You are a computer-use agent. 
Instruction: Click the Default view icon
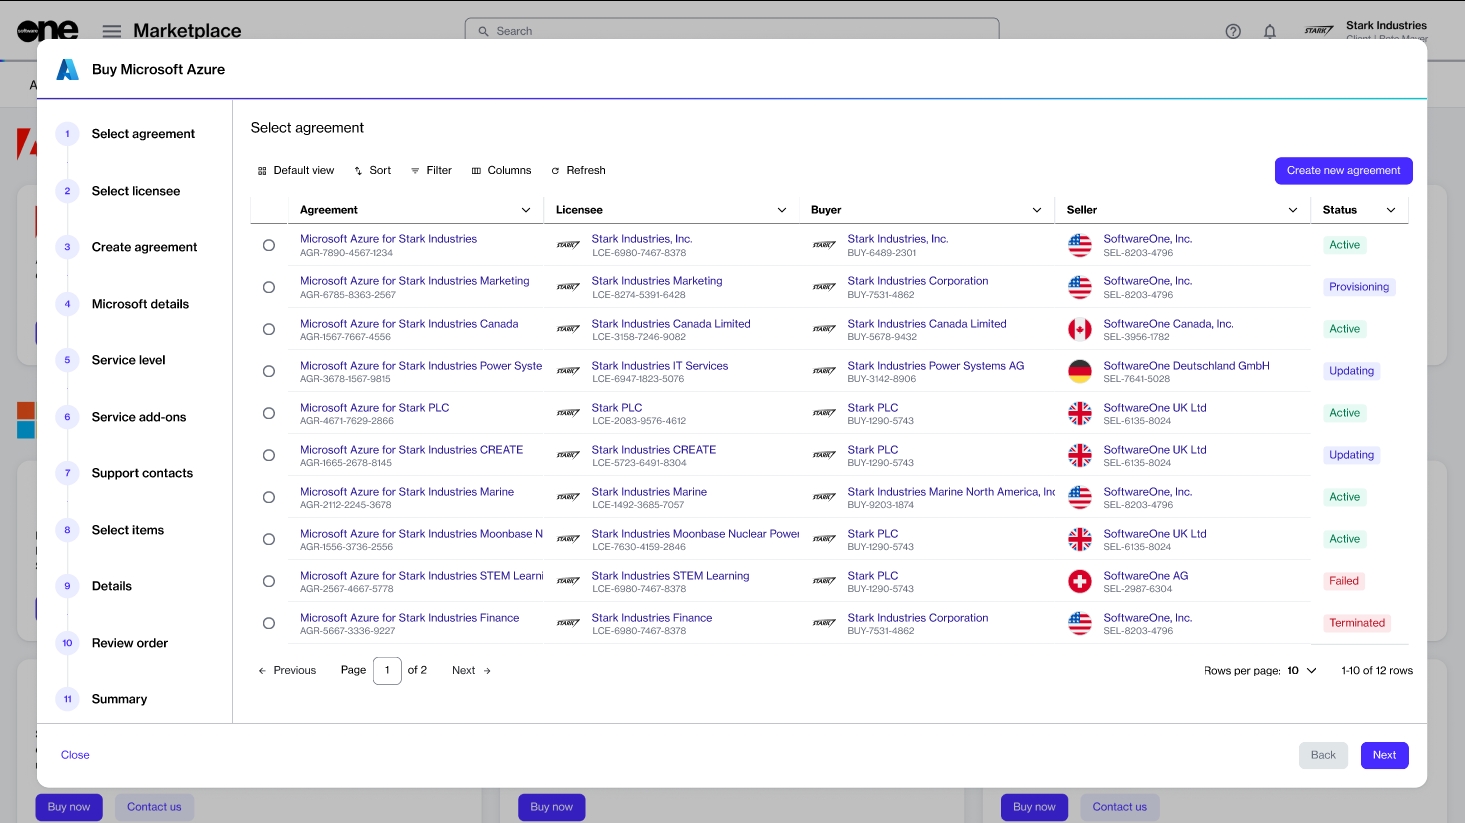263,171
